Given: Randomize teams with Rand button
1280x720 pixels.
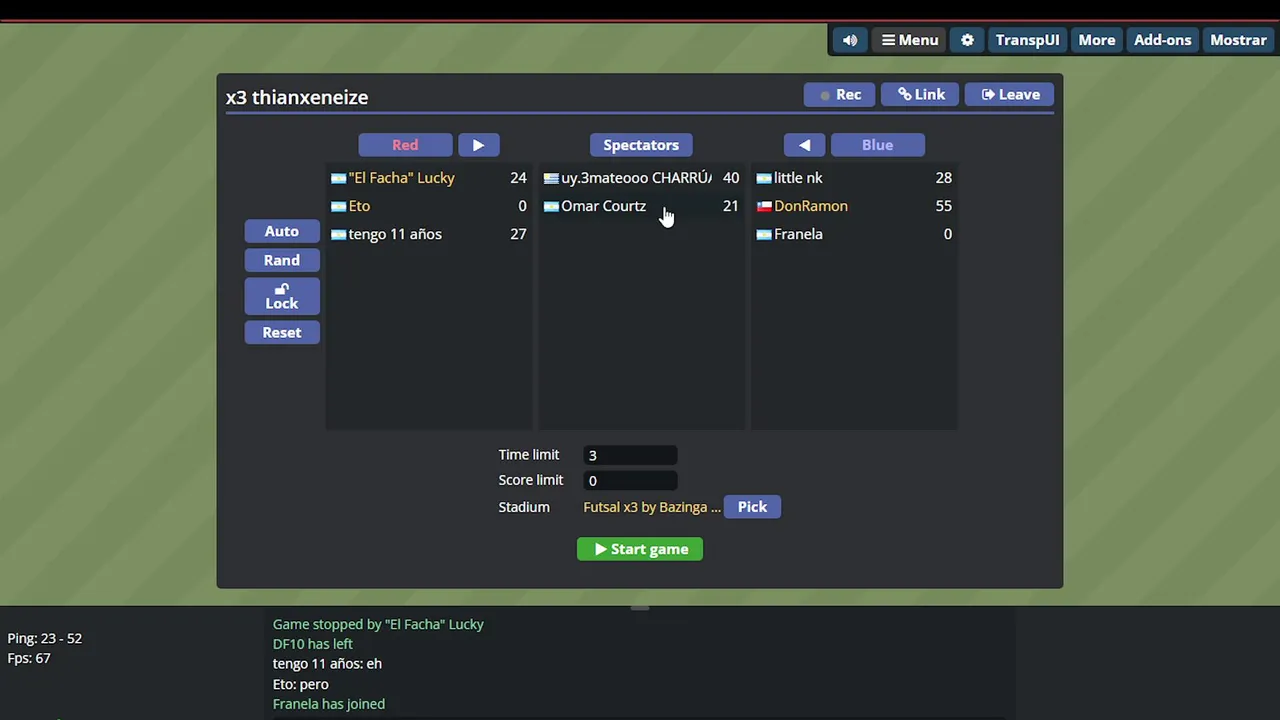Looking at the screenshot, I should point(282,260).
